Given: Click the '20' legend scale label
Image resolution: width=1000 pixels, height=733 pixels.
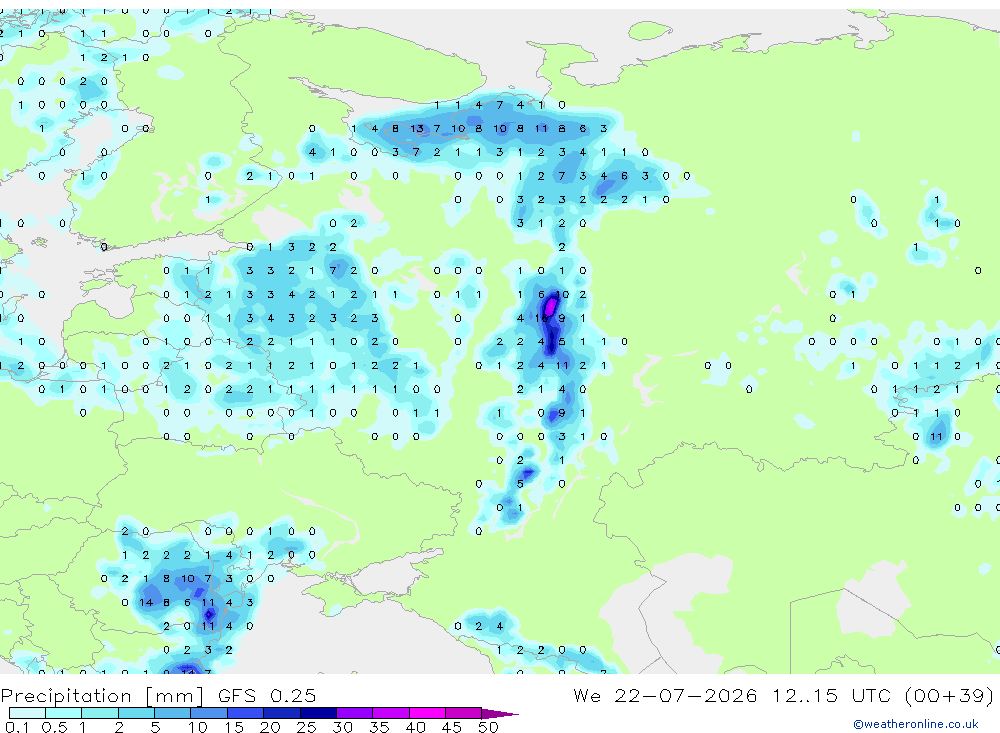Looking at the screenshot, I should click(x=270, y=727).
